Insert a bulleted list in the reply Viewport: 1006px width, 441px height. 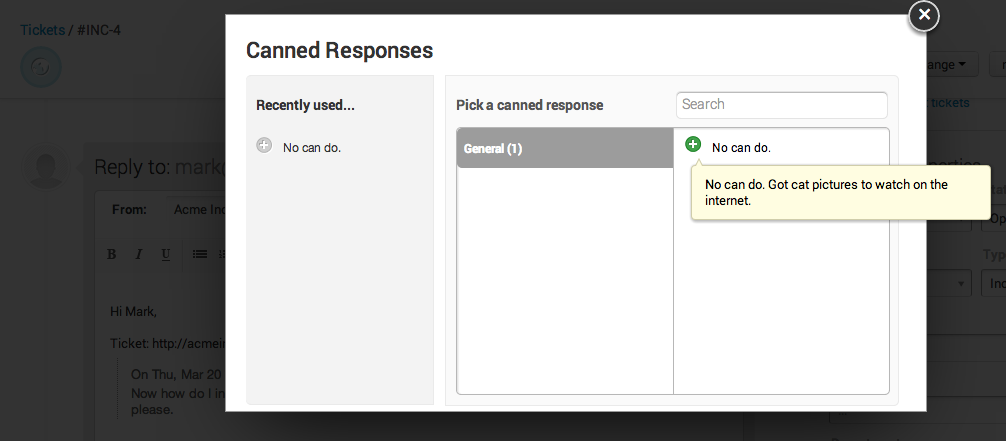pyautogui.click(x=199, y=254)
